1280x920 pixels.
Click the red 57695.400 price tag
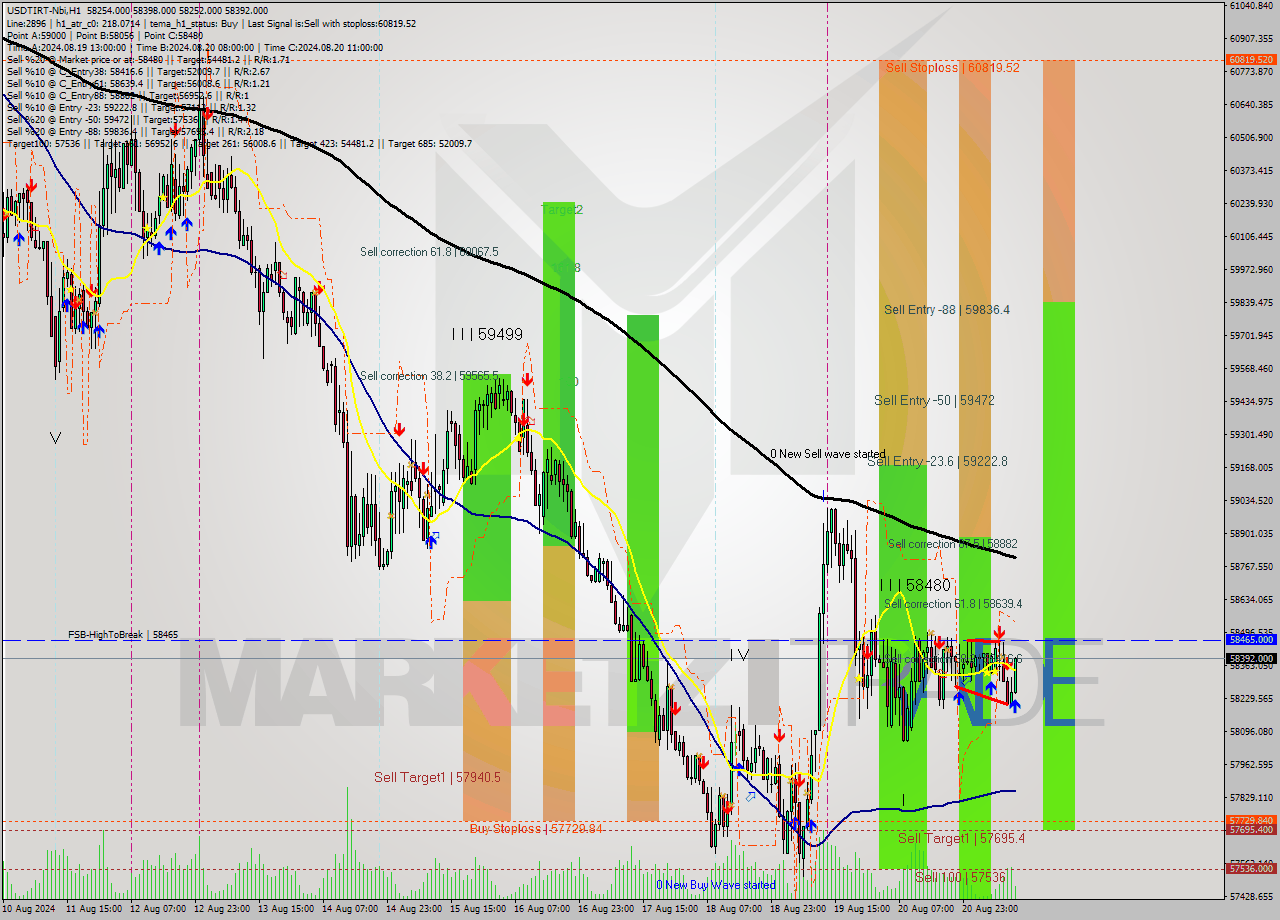click(1251, 829)
